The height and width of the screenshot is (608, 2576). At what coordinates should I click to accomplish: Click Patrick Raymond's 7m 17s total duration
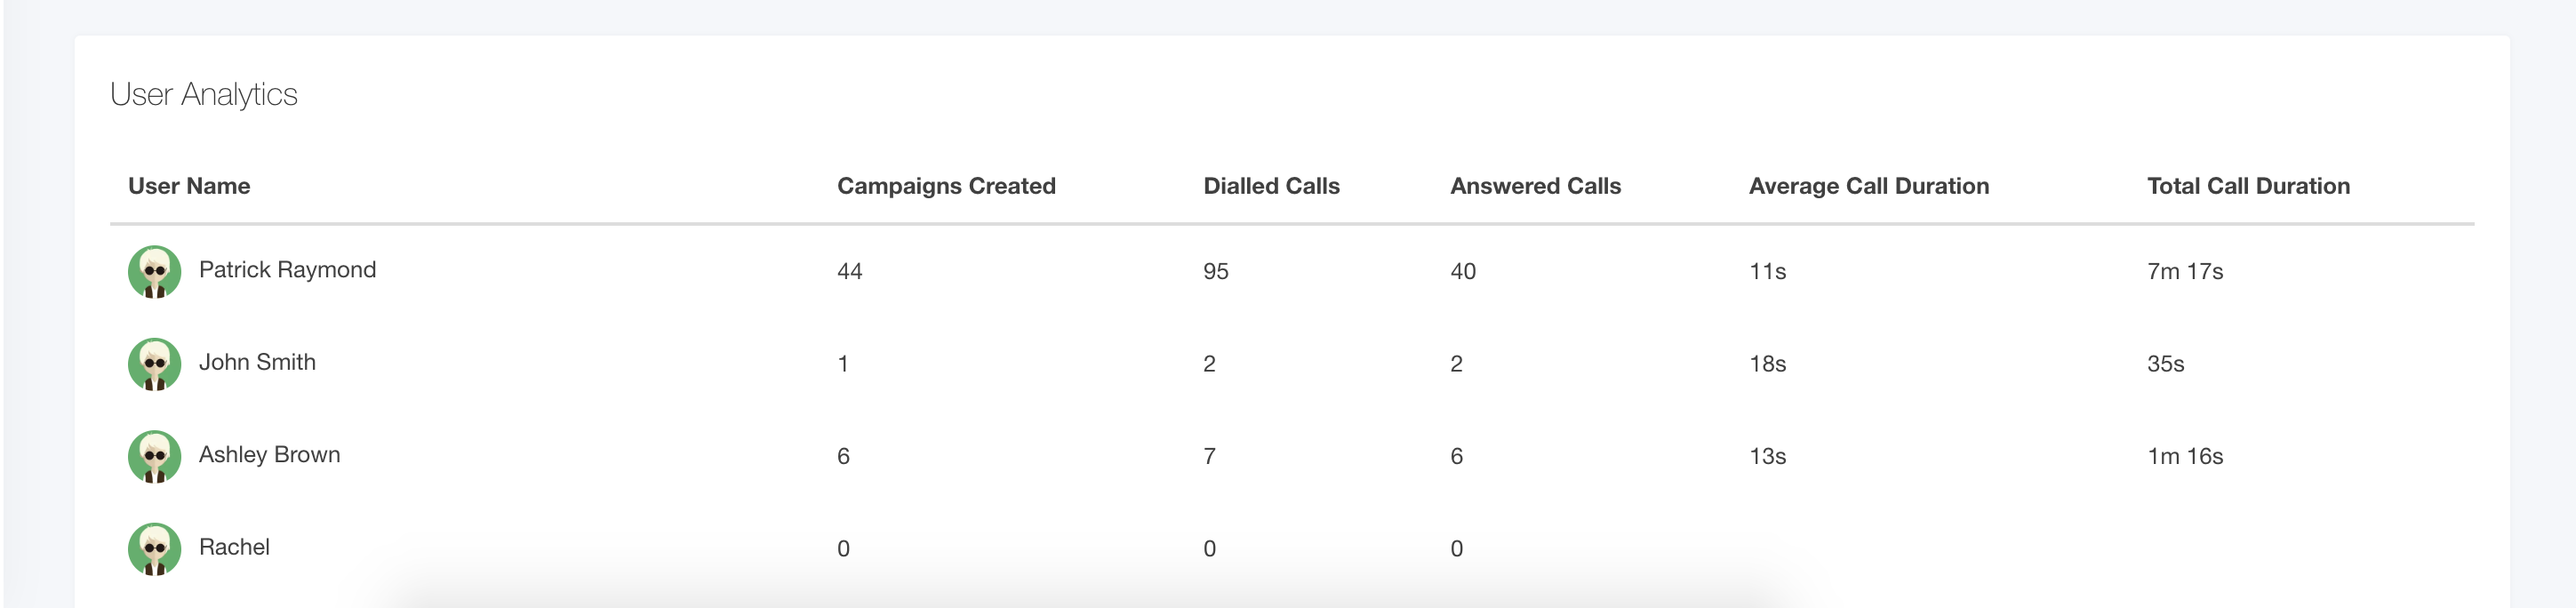click(x=2184, y=272)
